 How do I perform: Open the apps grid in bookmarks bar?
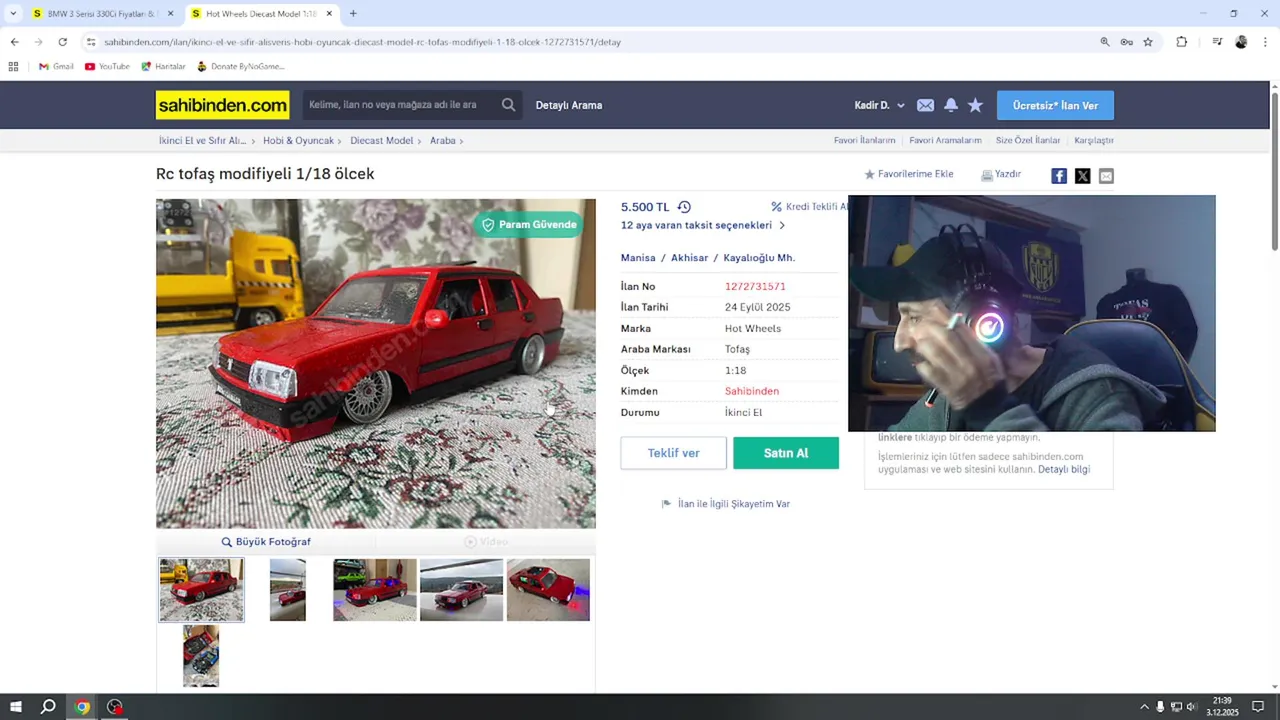coord(13,66)
